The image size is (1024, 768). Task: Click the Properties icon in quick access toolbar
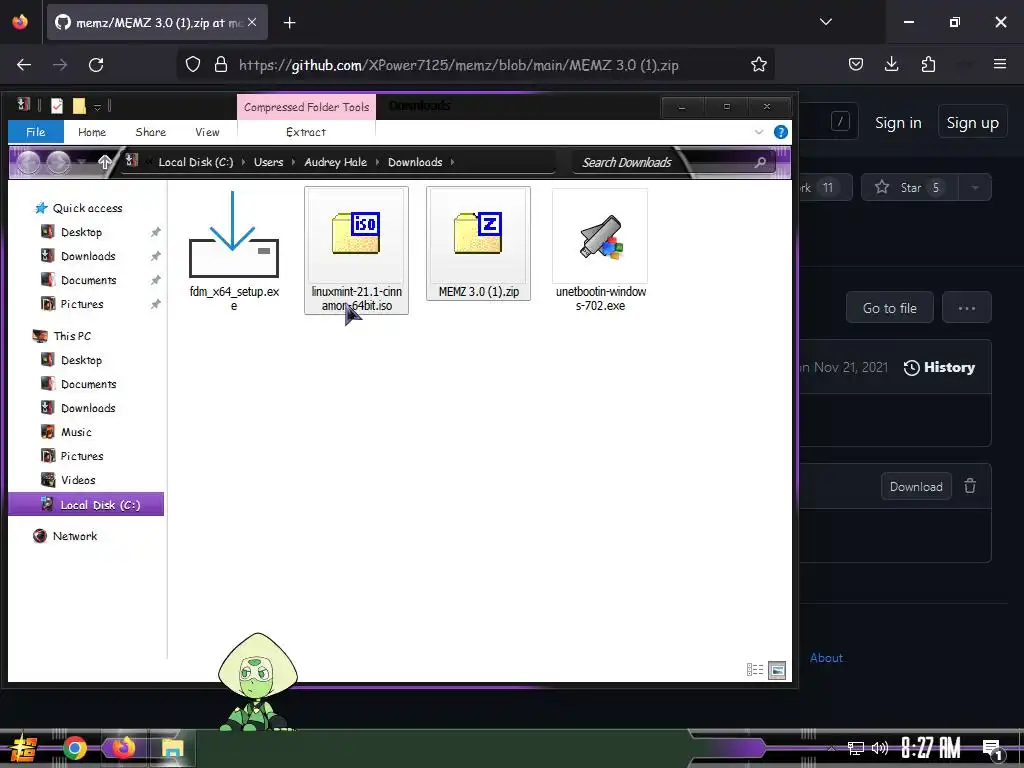(x=57, y=105)
